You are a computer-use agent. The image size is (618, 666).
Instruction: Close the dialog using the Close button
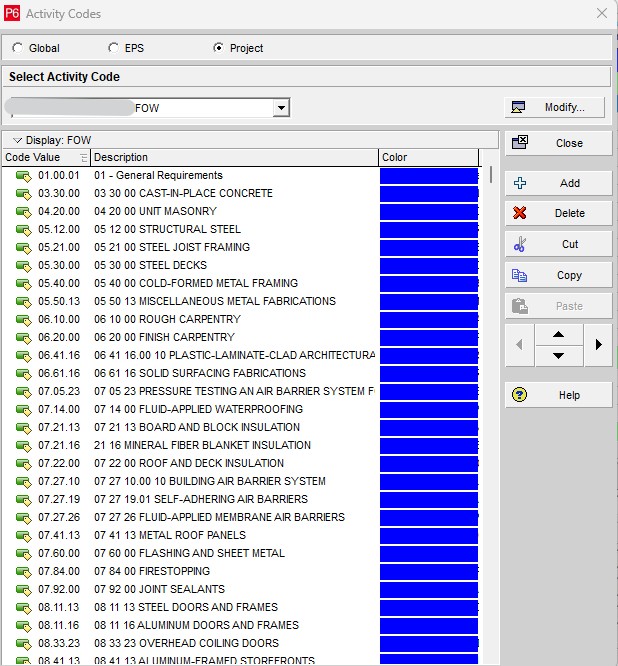(x=558, y=143)
